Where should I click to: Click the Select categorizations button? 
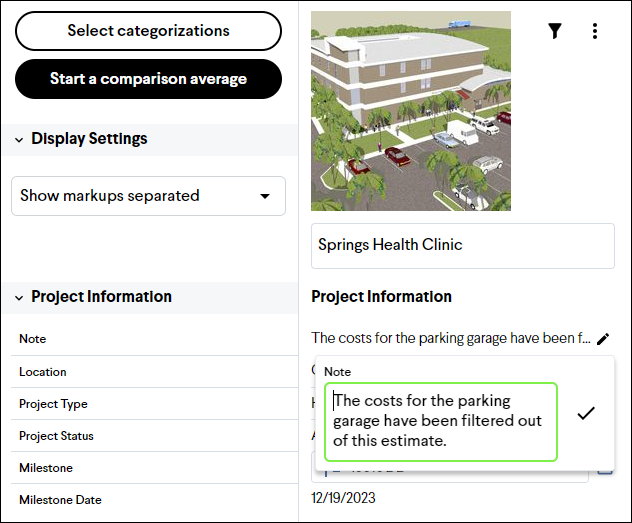(x=148, y=31)
